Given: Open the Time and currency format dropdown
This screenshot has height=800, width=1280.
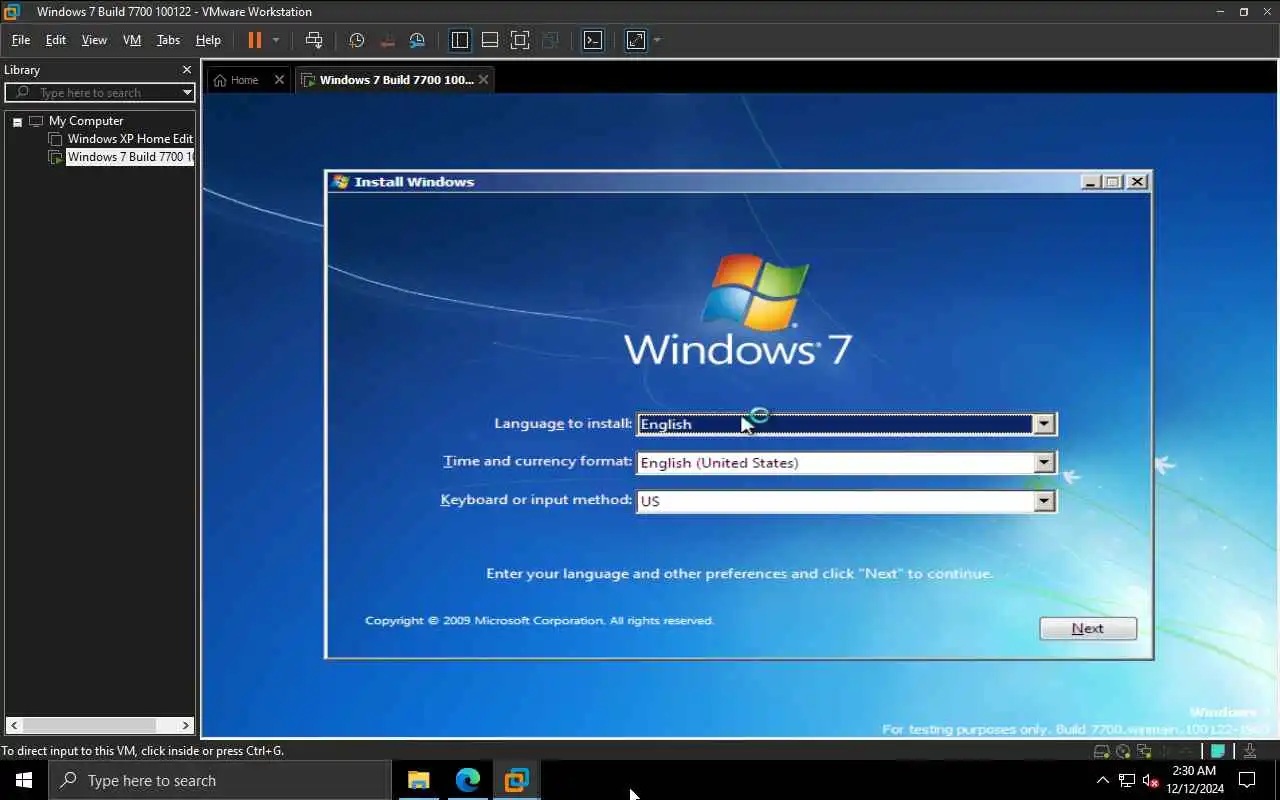Looking at the screenshot, I should [x=1044, y=462].
